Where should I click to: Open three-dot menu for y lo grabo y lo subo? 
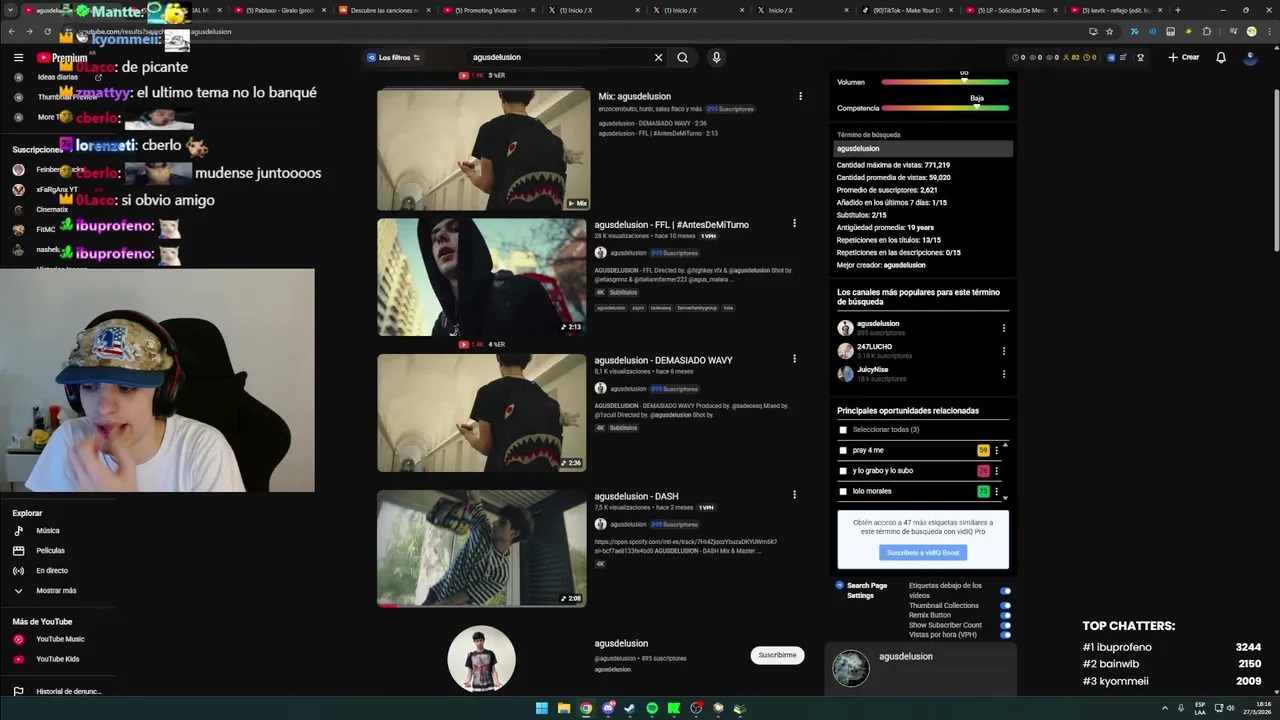(996, 471)
